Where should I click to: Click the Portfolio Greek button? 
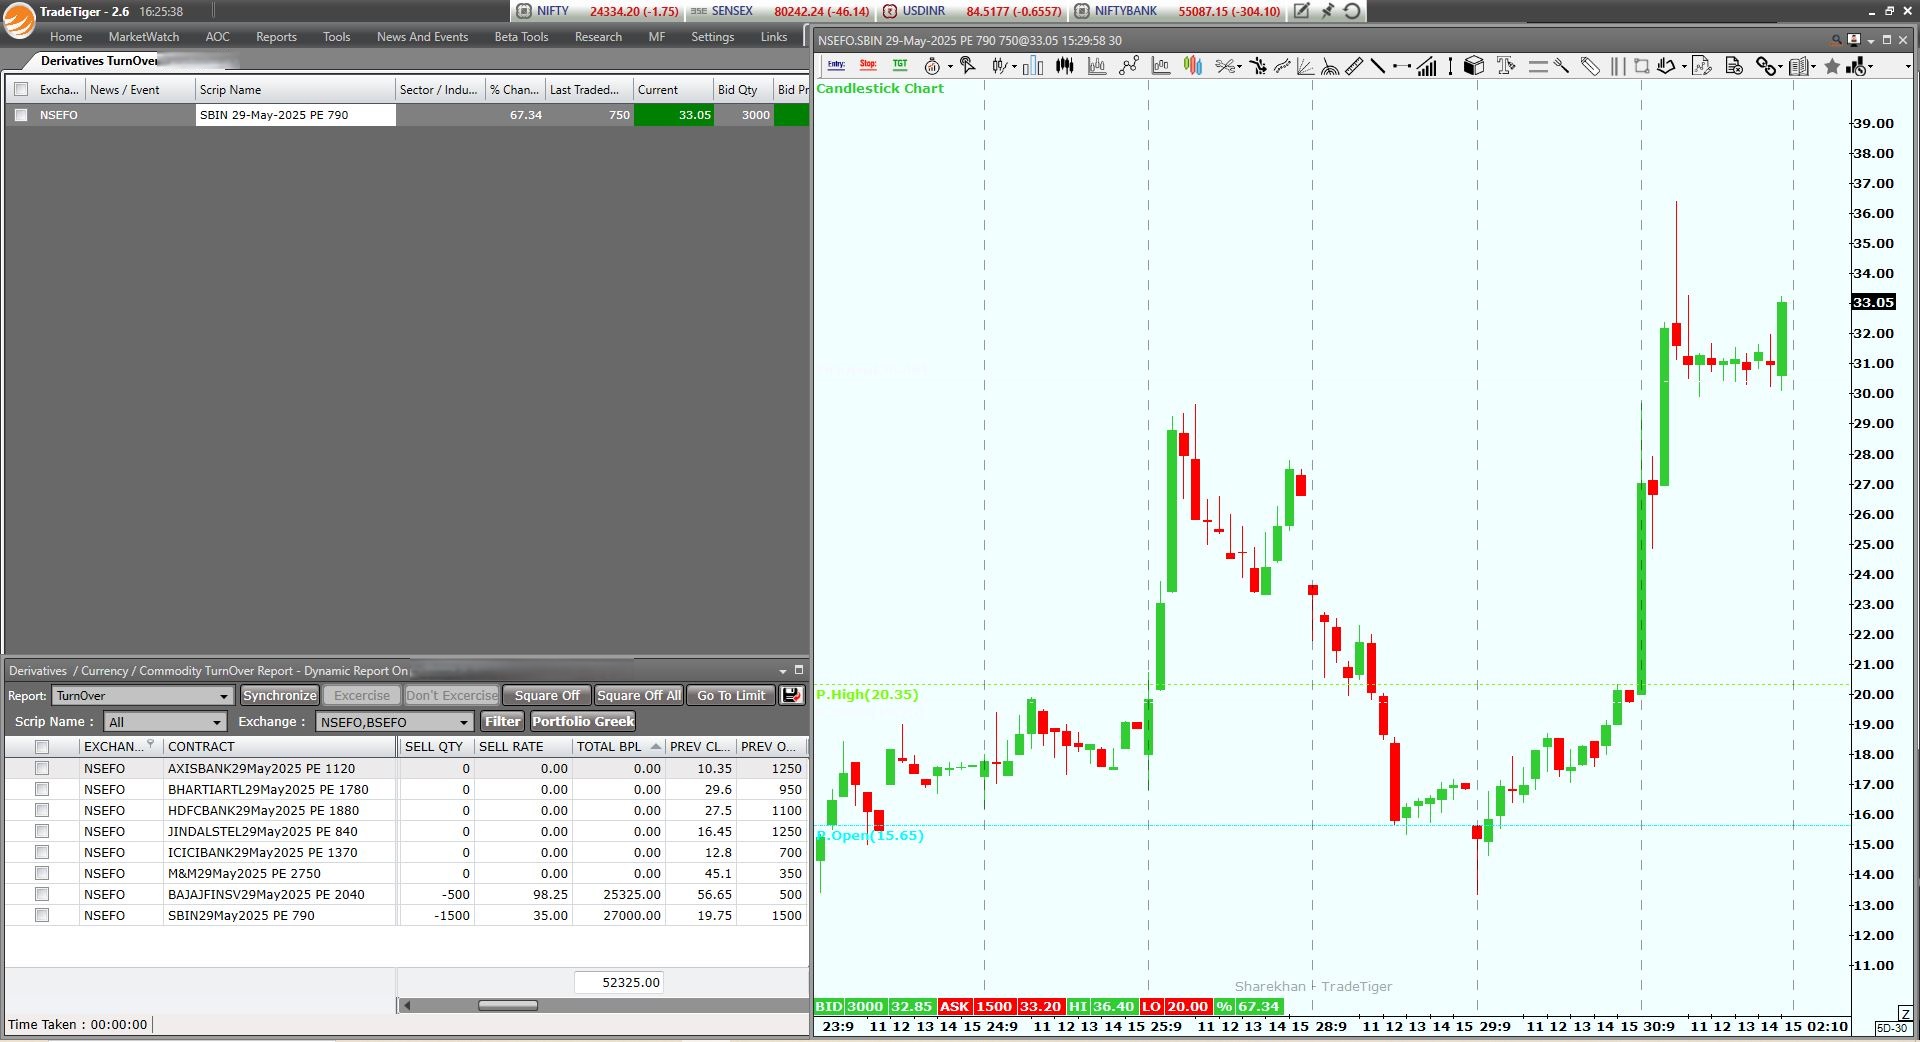583,721
